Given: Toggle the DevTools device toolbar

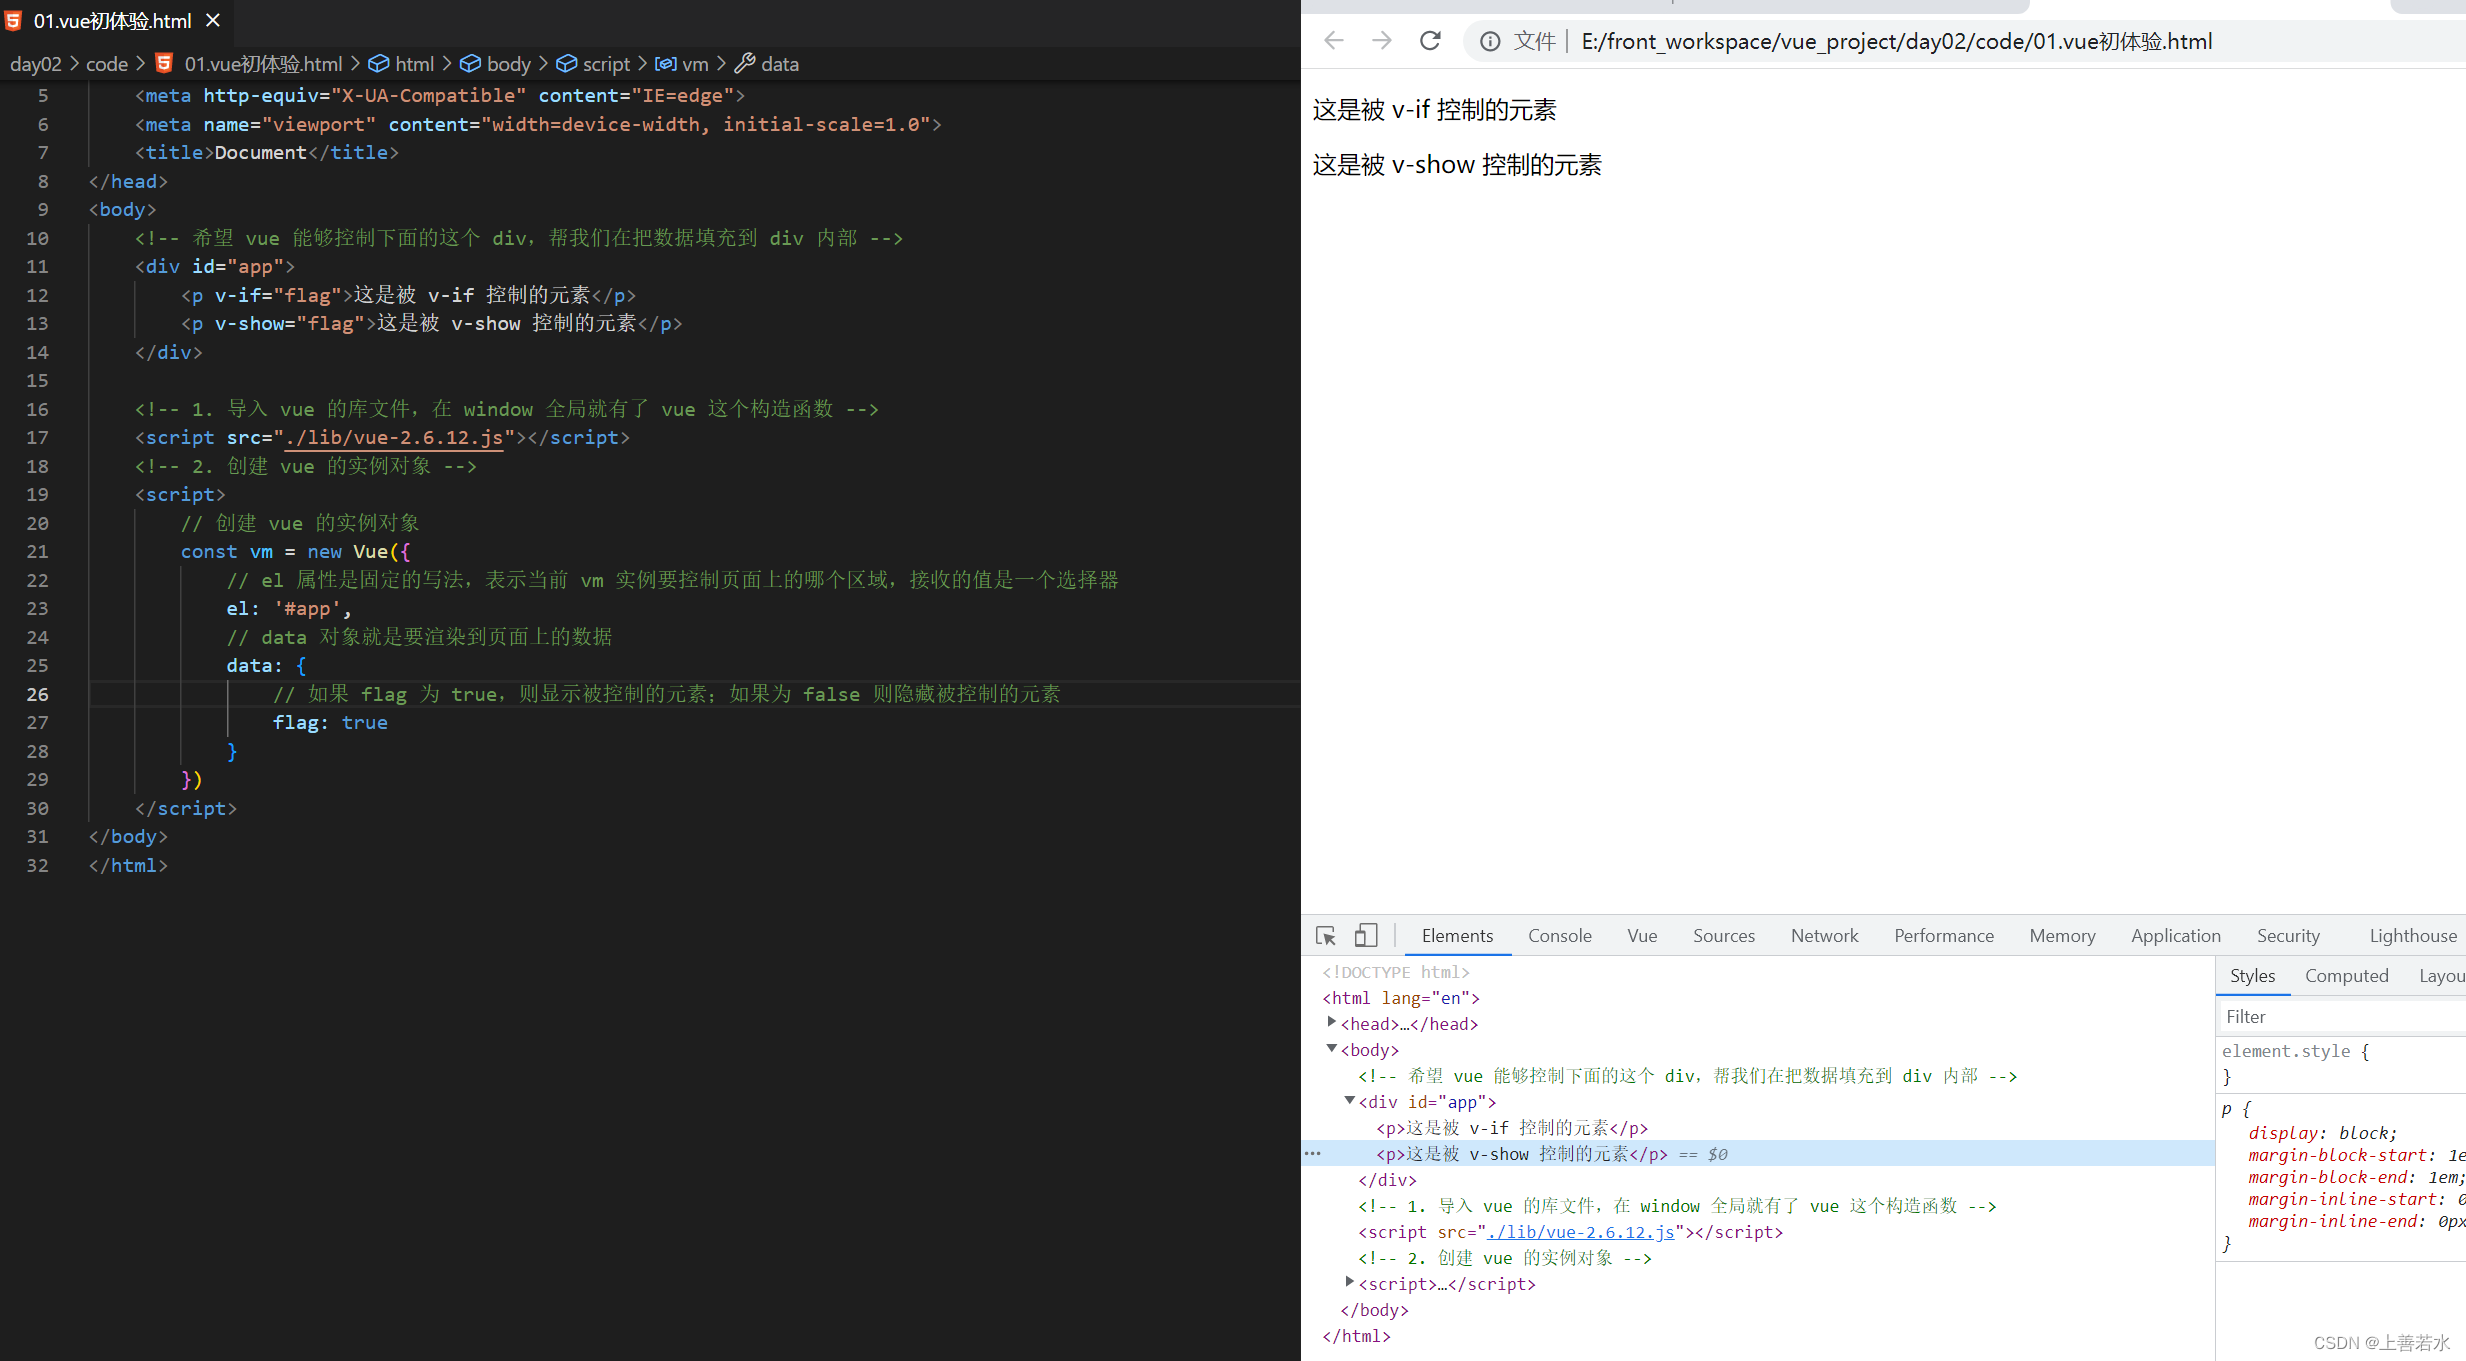Looking at the screenshot, I should point(1366,936).
